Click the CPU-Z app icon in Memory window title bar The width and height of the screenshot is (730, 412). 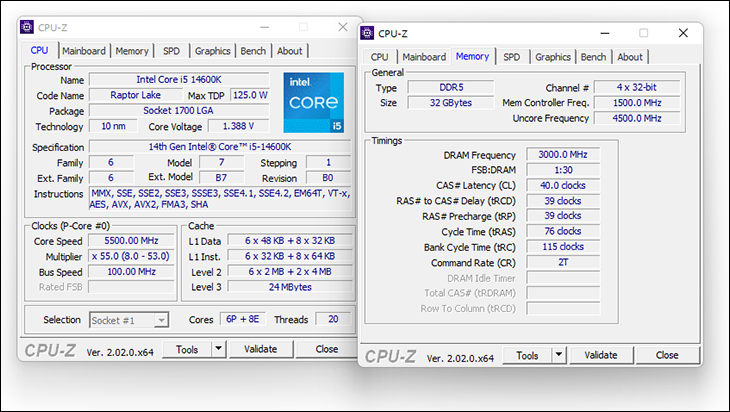(367, 33)
